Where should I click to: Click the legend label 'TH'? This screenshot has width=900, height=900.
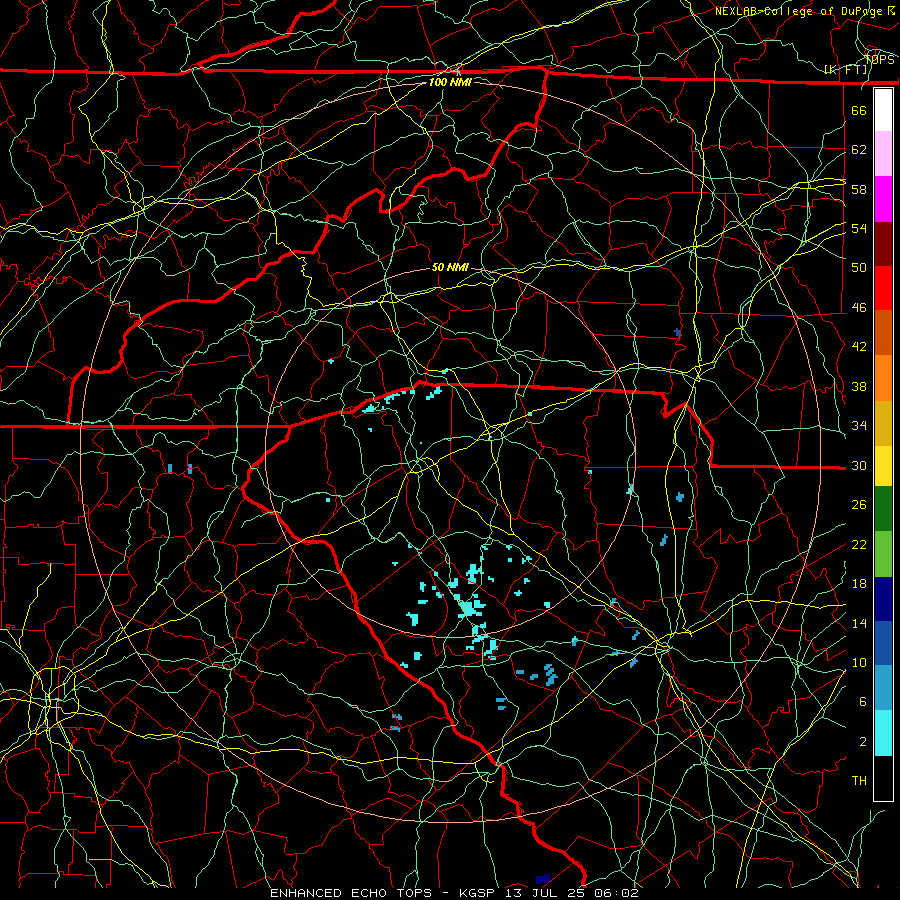859,781
